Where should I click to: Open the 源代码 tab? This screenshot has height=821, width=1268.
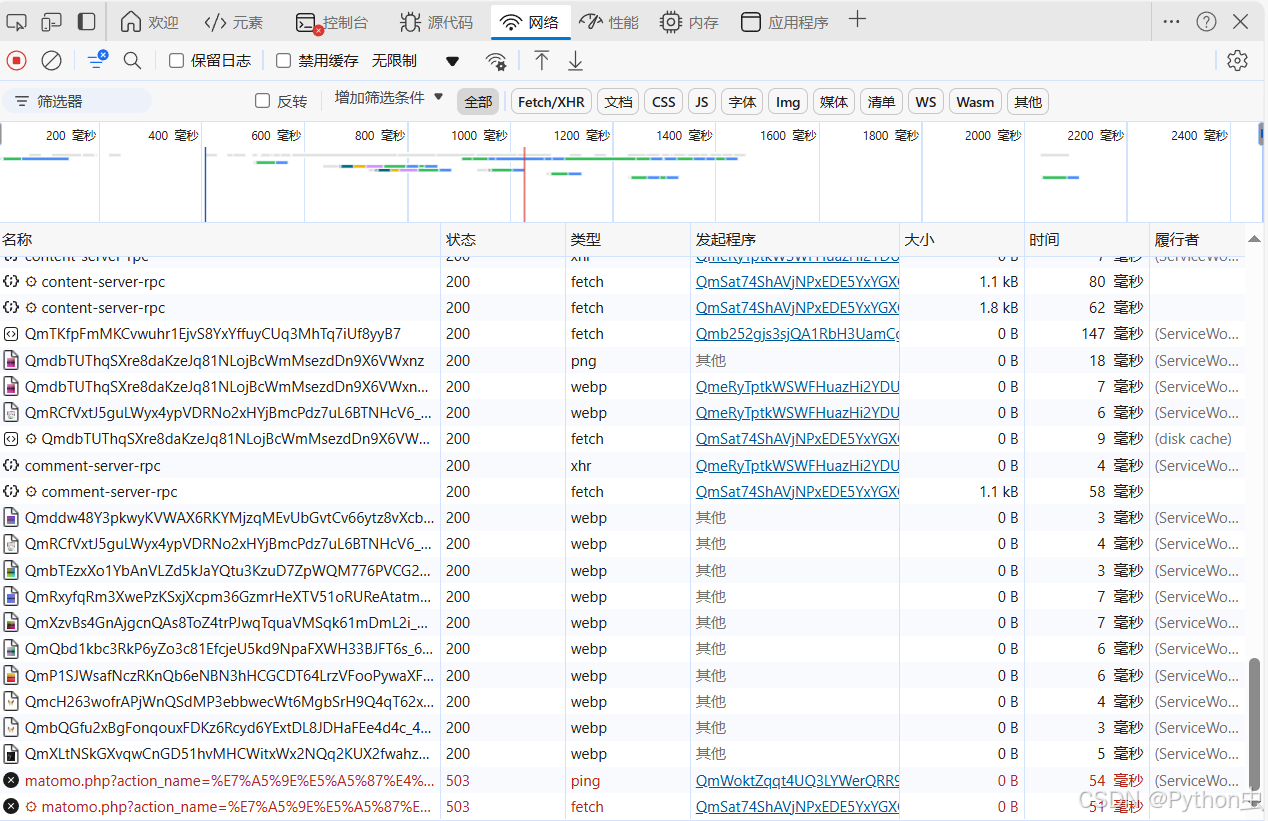[x=436, y=22]
